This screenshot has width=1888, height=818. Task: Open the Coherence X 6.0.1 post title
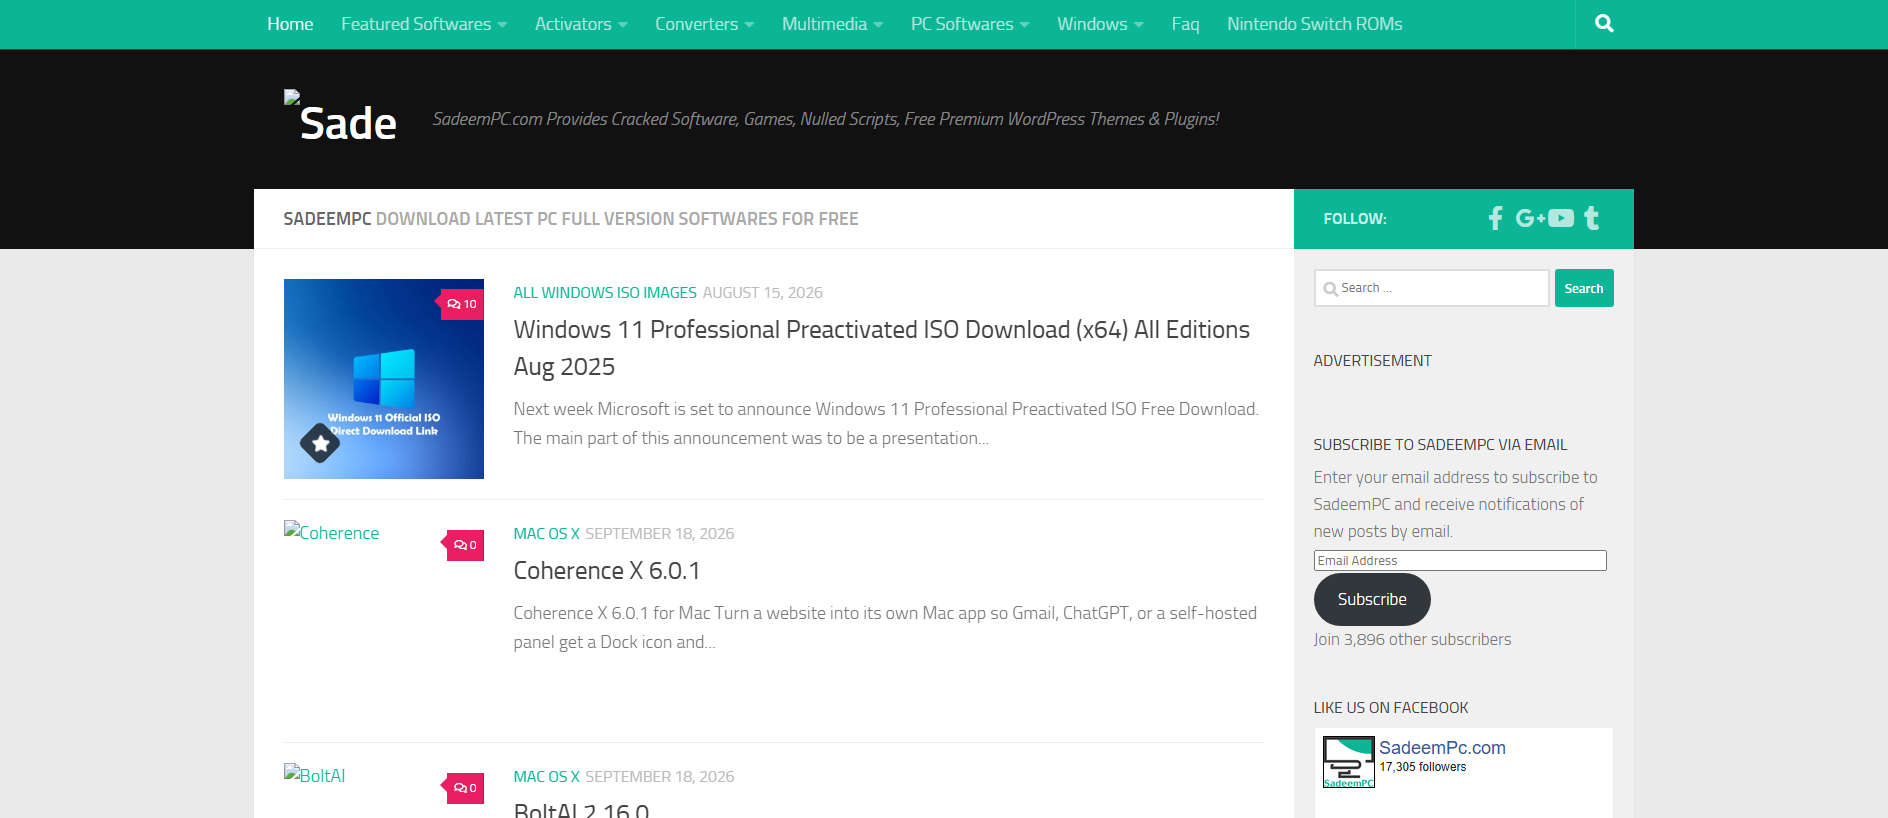[x=607, y=571]
